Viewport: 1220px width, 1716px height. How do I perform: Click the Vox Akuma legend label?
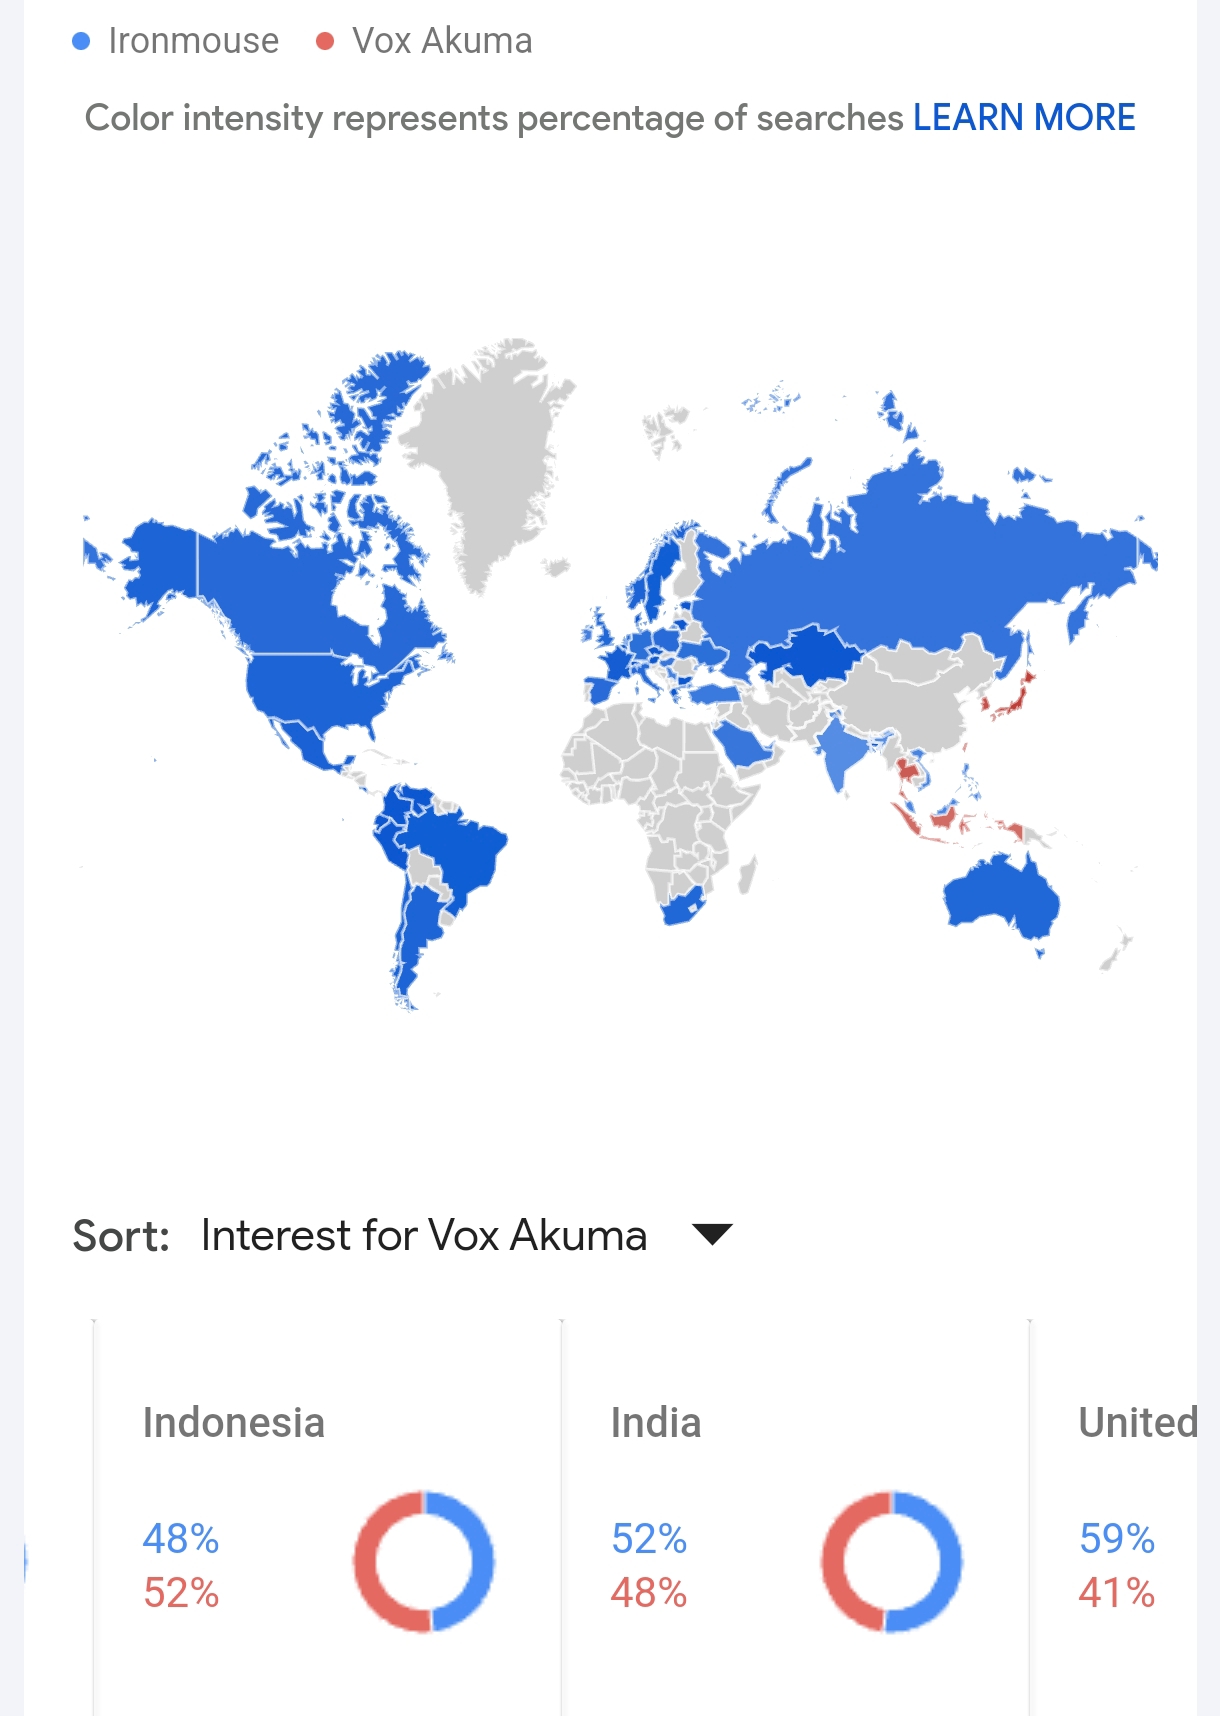pos(442,41)
